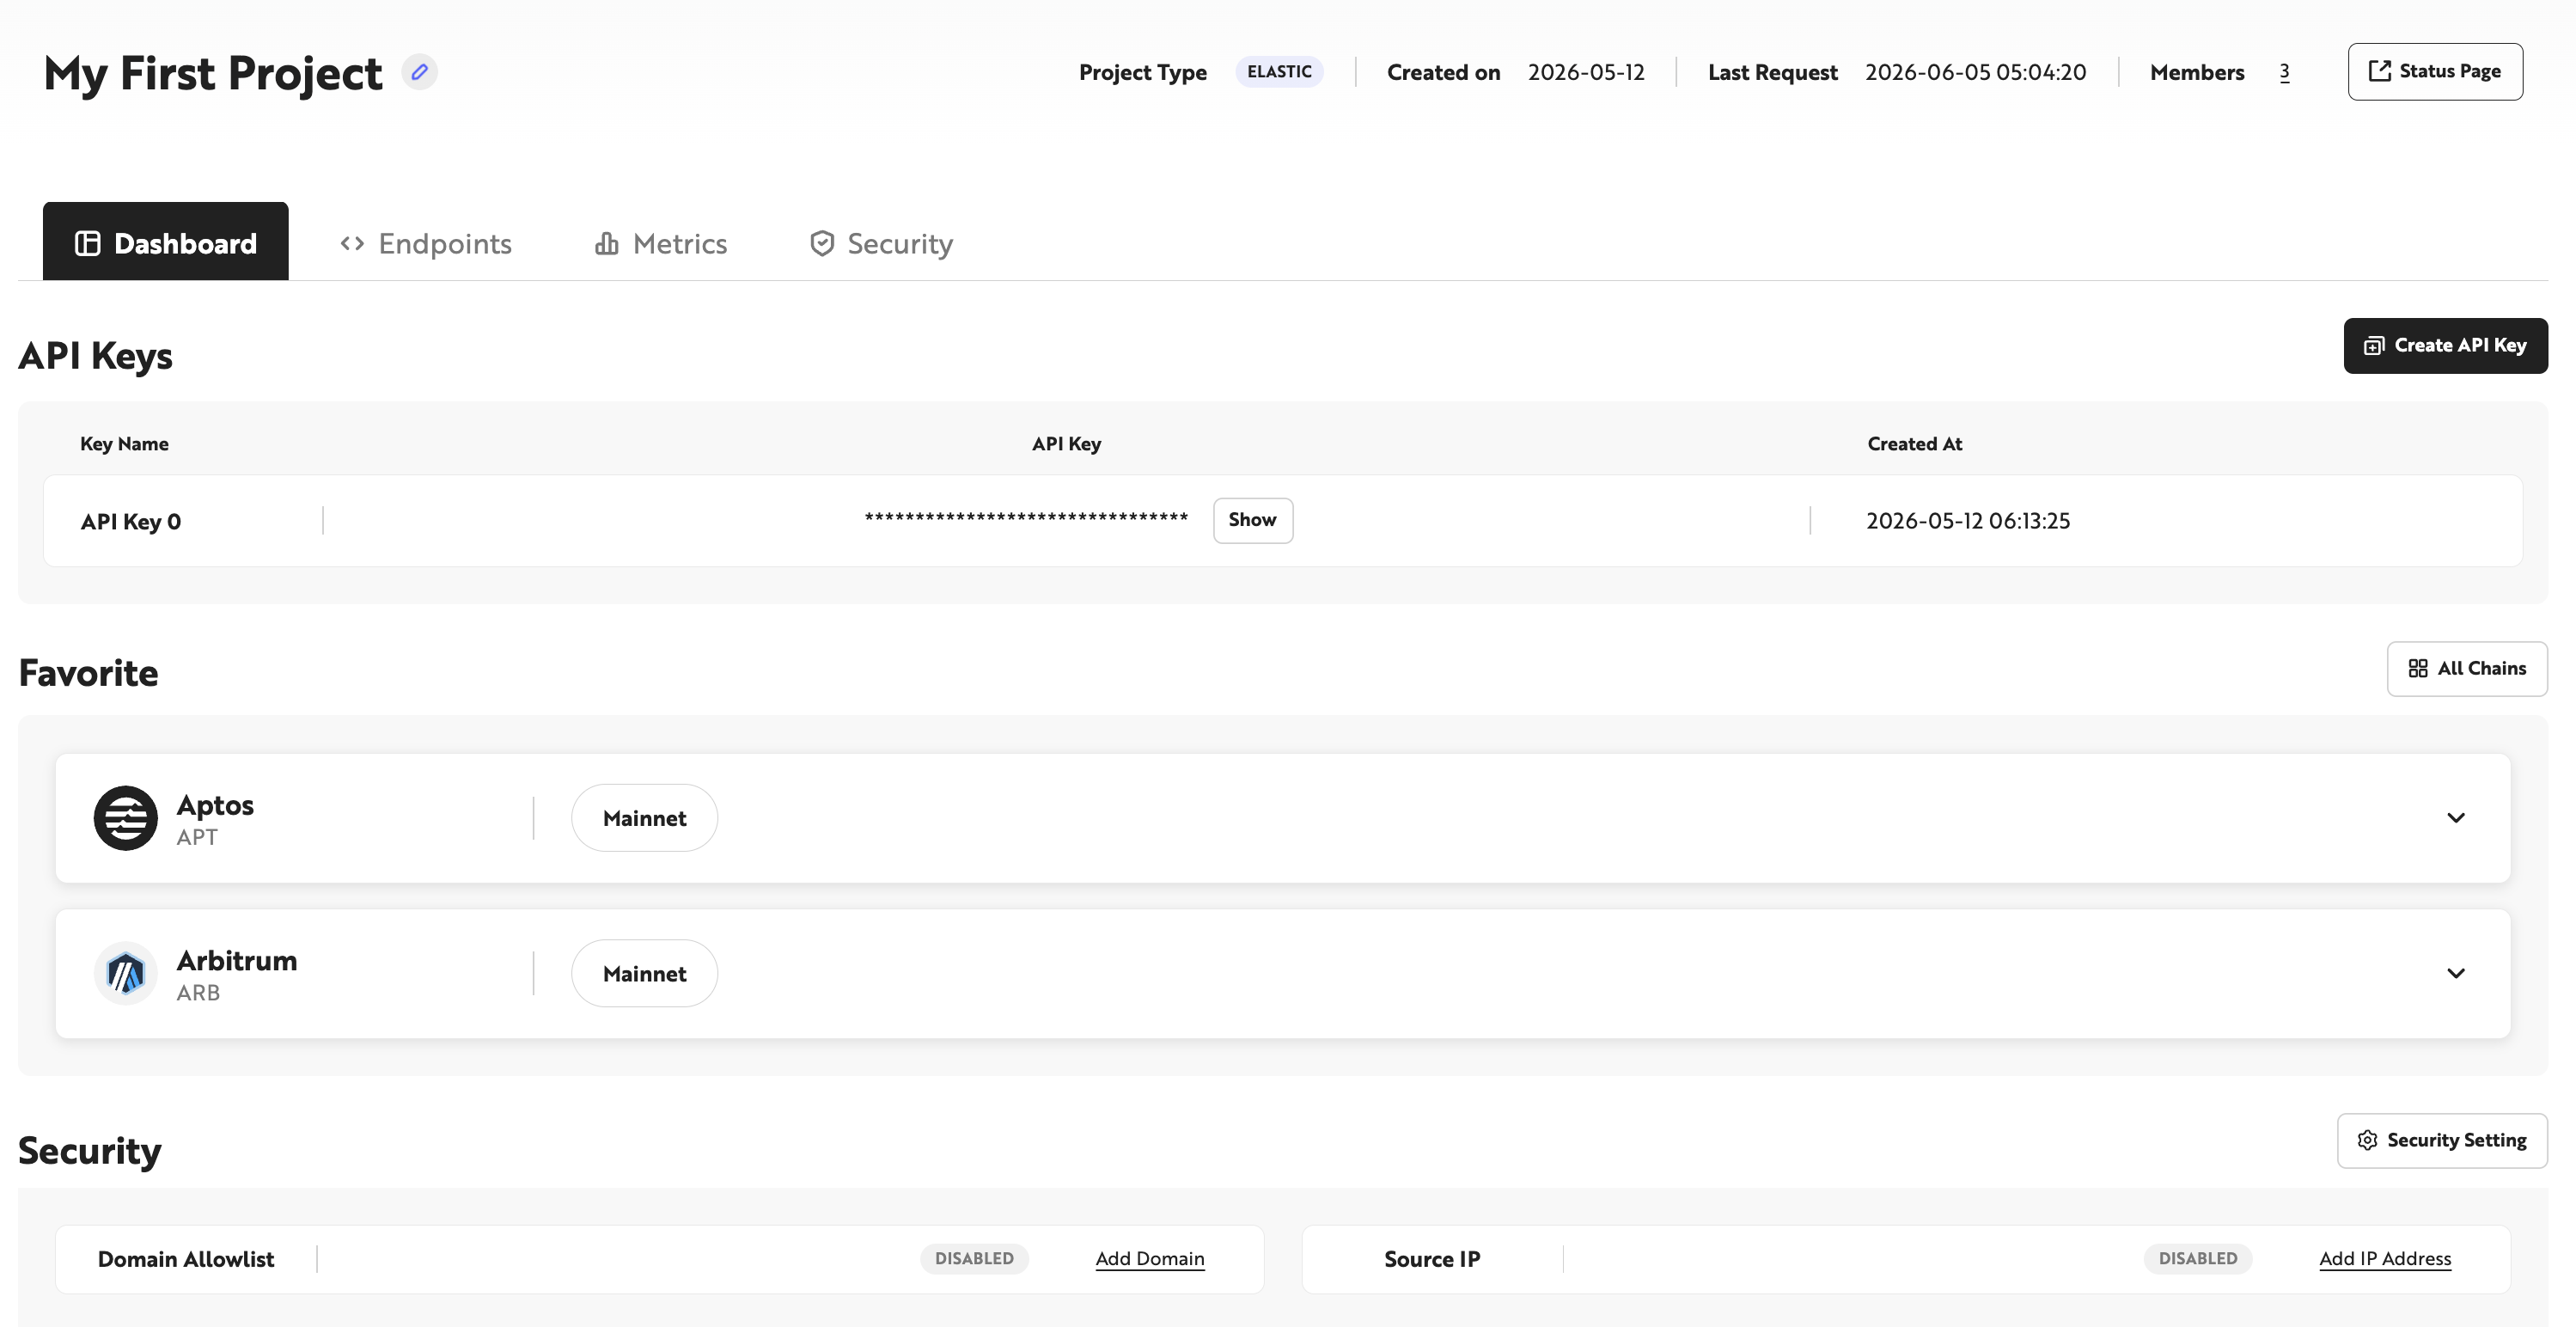Click the pencil edit icon beside project name

click(419, 72)
